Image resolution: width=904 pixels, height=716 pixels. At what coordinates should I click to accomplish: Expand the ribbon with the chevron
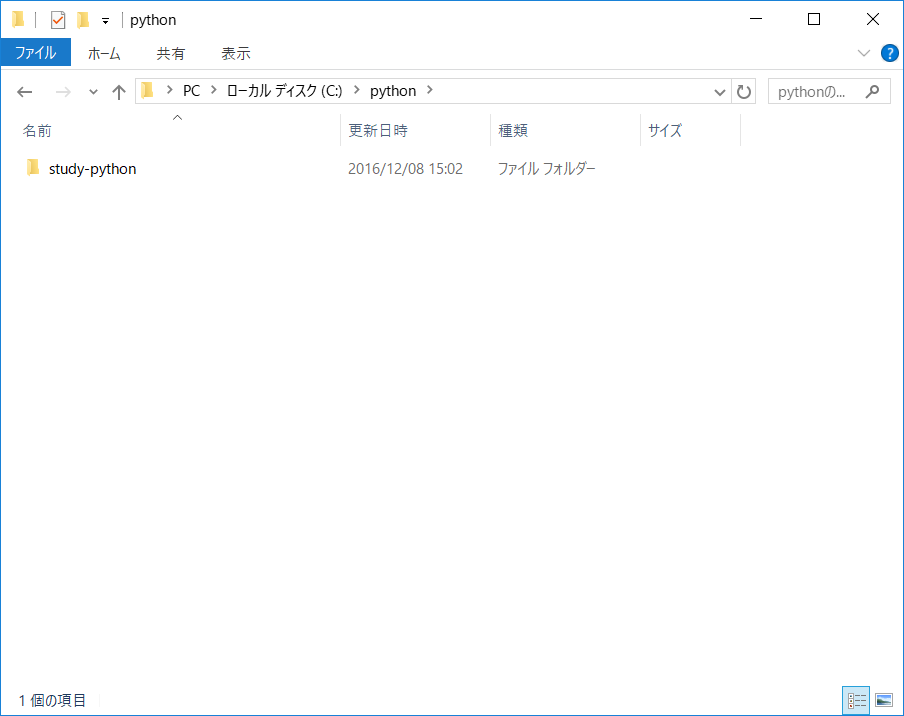(864, 53)
